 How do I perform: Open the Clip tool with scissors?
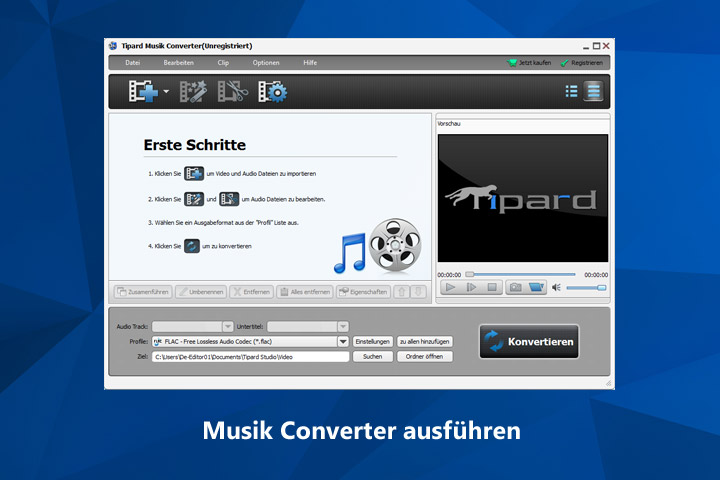pos(232,91)
